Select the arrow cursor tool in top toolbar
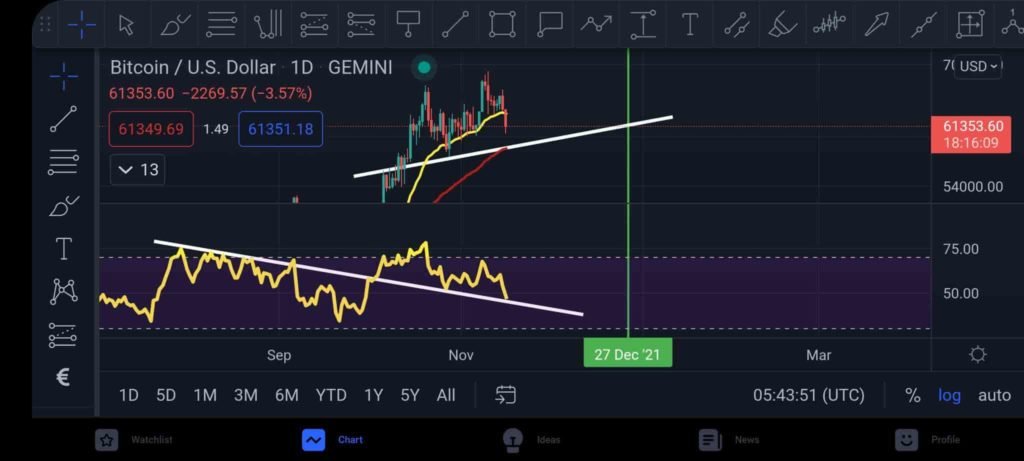Screen dimensions: 1024x461 126,24
